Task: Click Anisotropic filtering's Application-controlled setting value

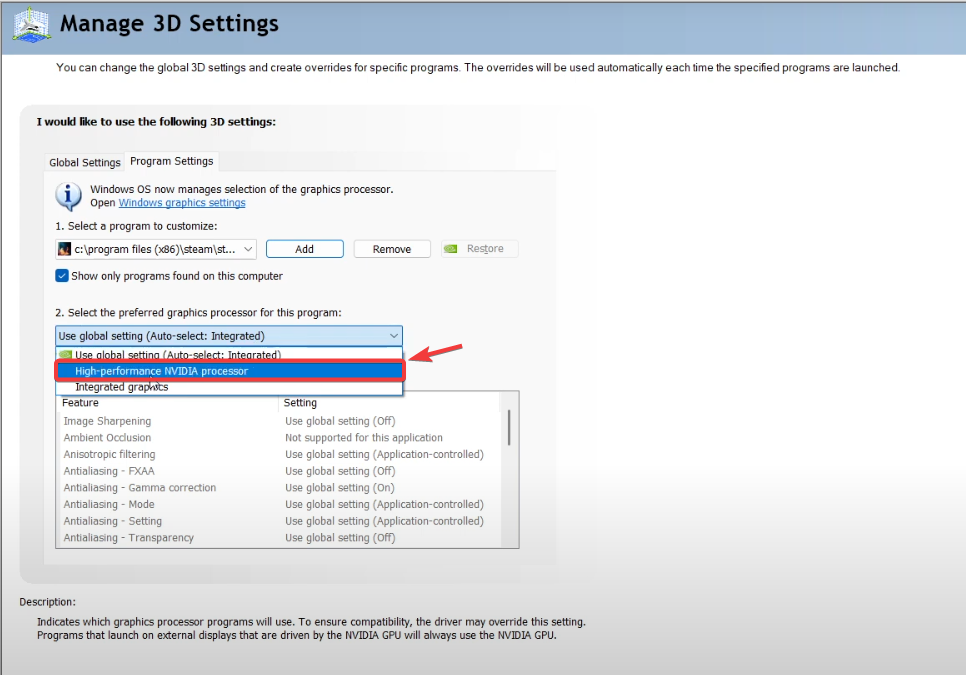Action: [x=384, y=455]
